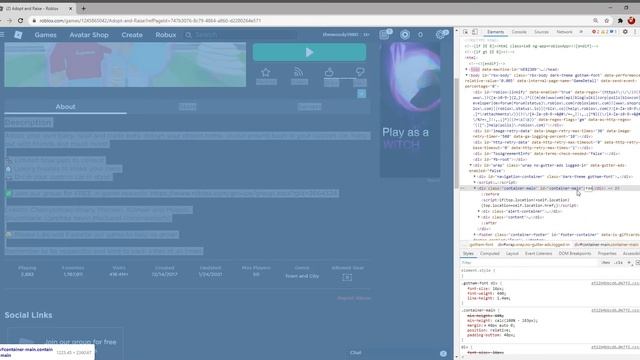640x360 pixels.
Task: Open the Layout pane tab
Action: [x=512, y=253]
